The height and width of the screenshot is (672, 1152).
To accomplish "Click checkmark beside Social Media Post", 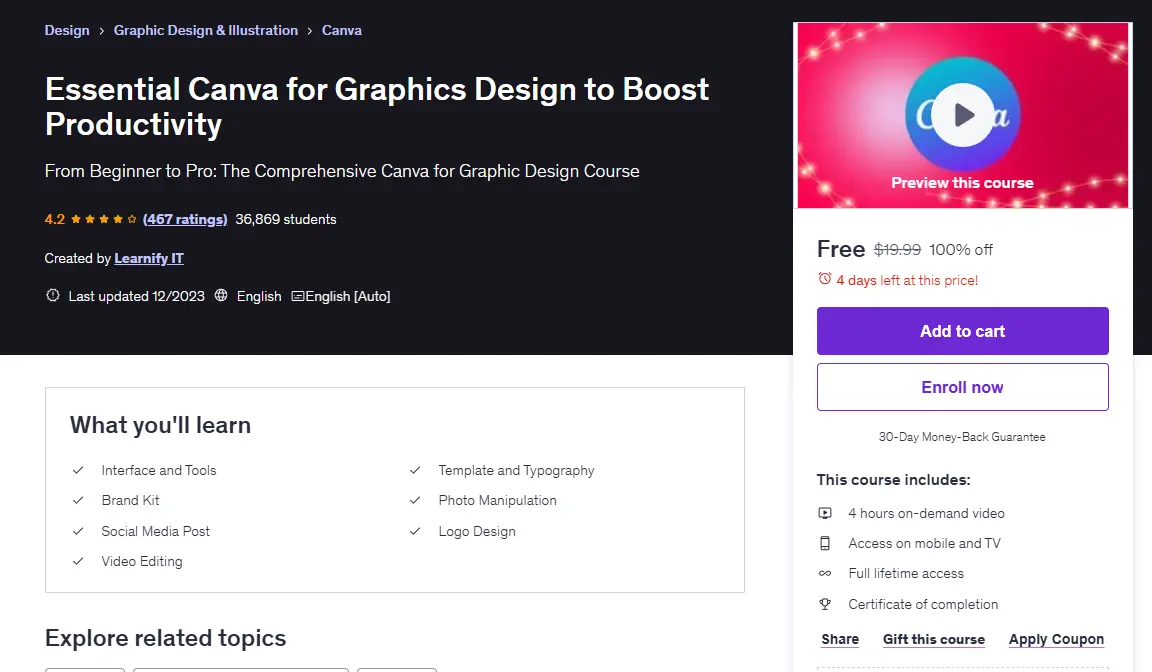I will point(78,531).
